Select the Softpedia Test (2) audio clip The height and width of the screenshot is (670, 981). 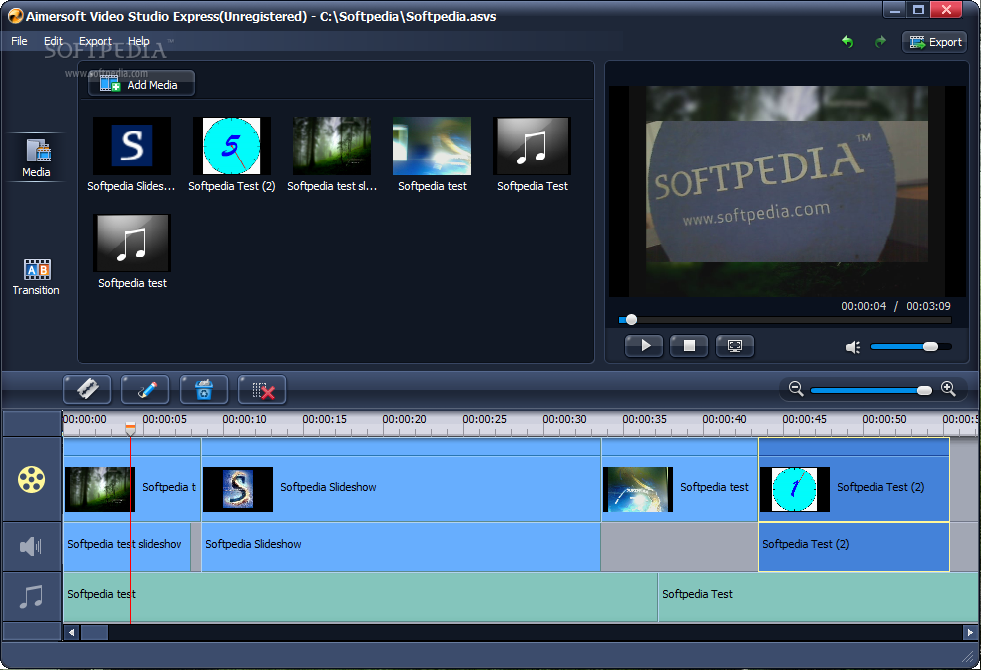pyautogui.click(x=854, y=547)
